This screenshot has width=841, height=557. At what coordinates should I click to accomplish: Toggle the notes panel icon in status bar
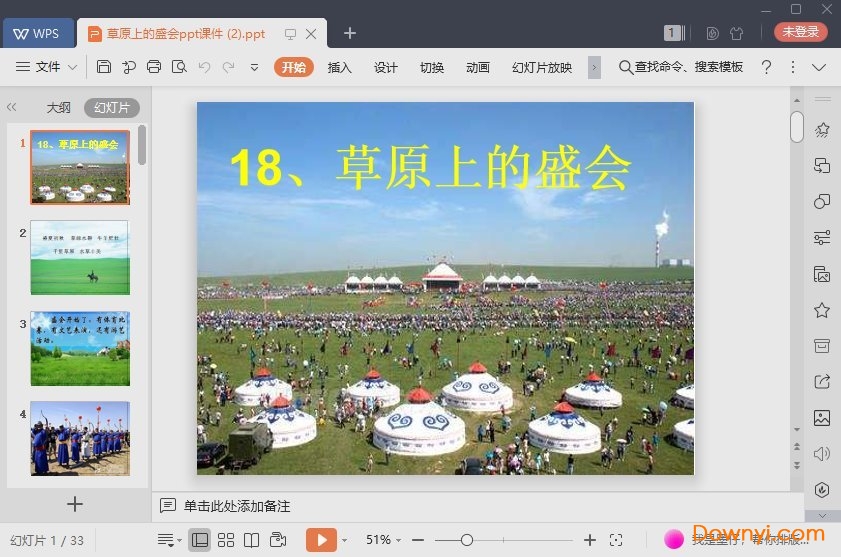[169, 540]
